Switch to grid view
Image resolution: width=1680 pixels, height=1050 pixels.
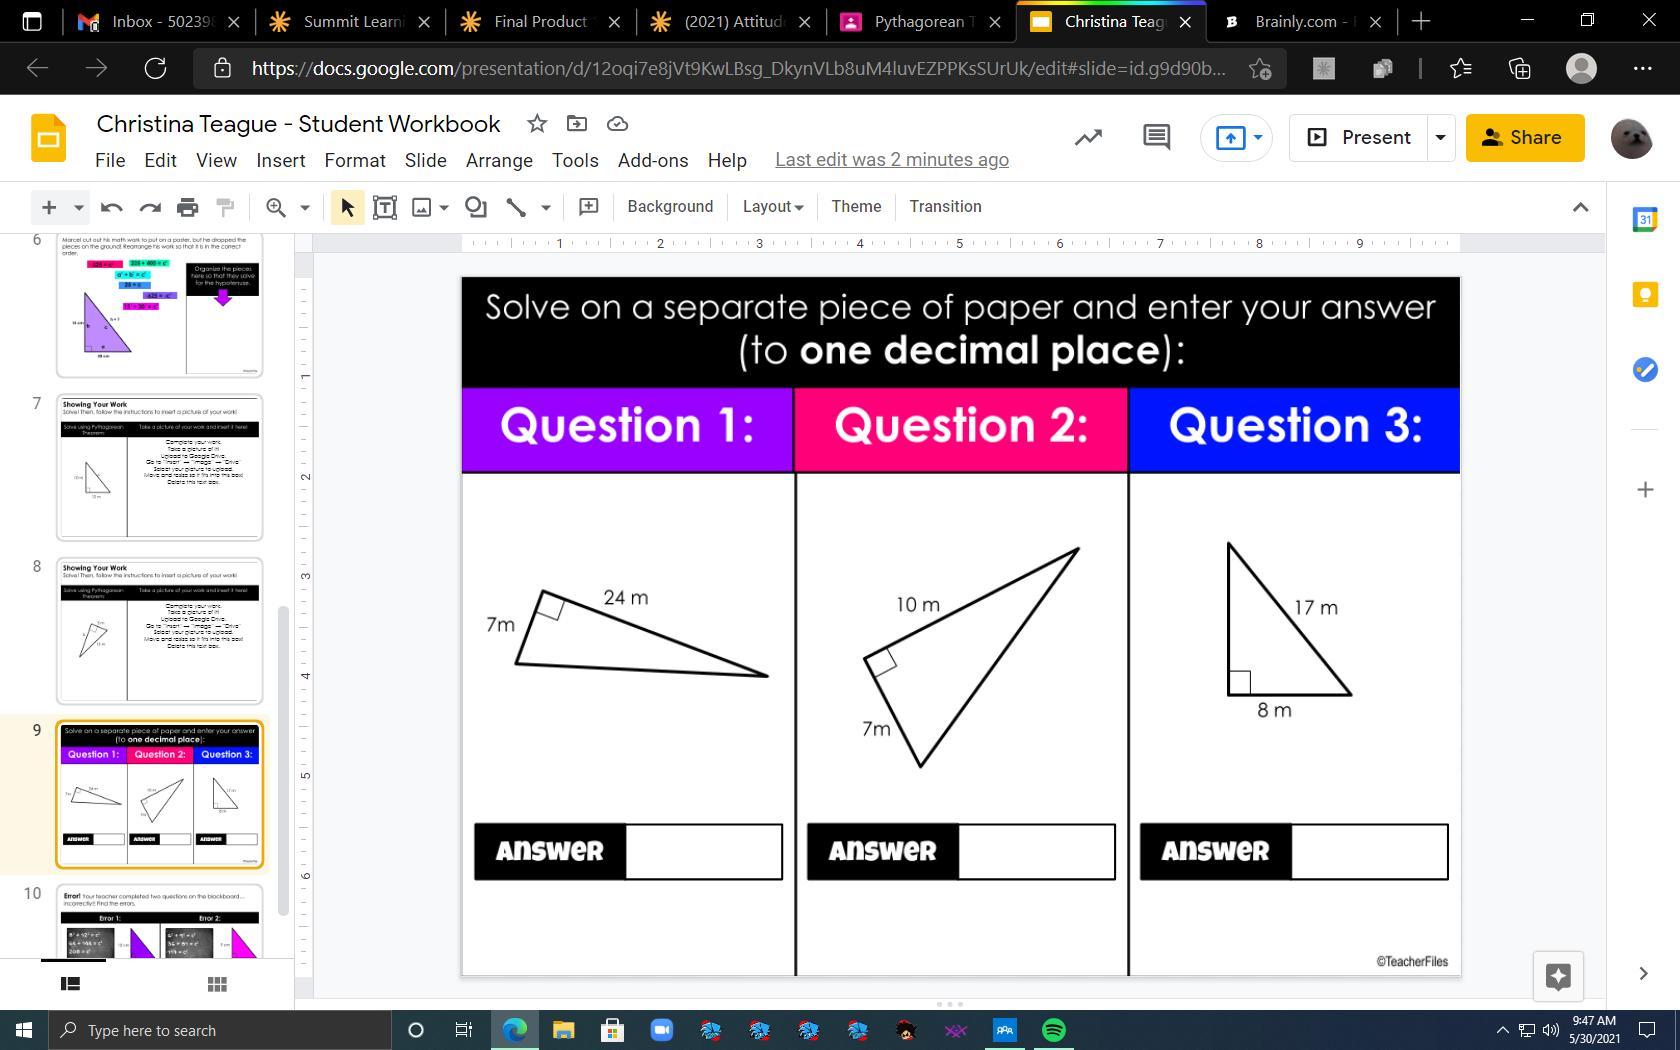[217, 984]
